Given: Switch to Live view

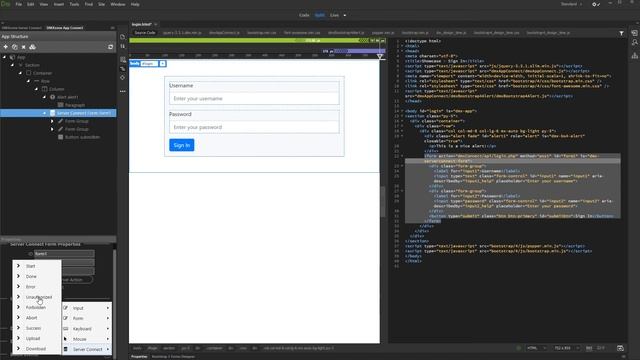Looking at the screenshot, I should pos(334,15).
